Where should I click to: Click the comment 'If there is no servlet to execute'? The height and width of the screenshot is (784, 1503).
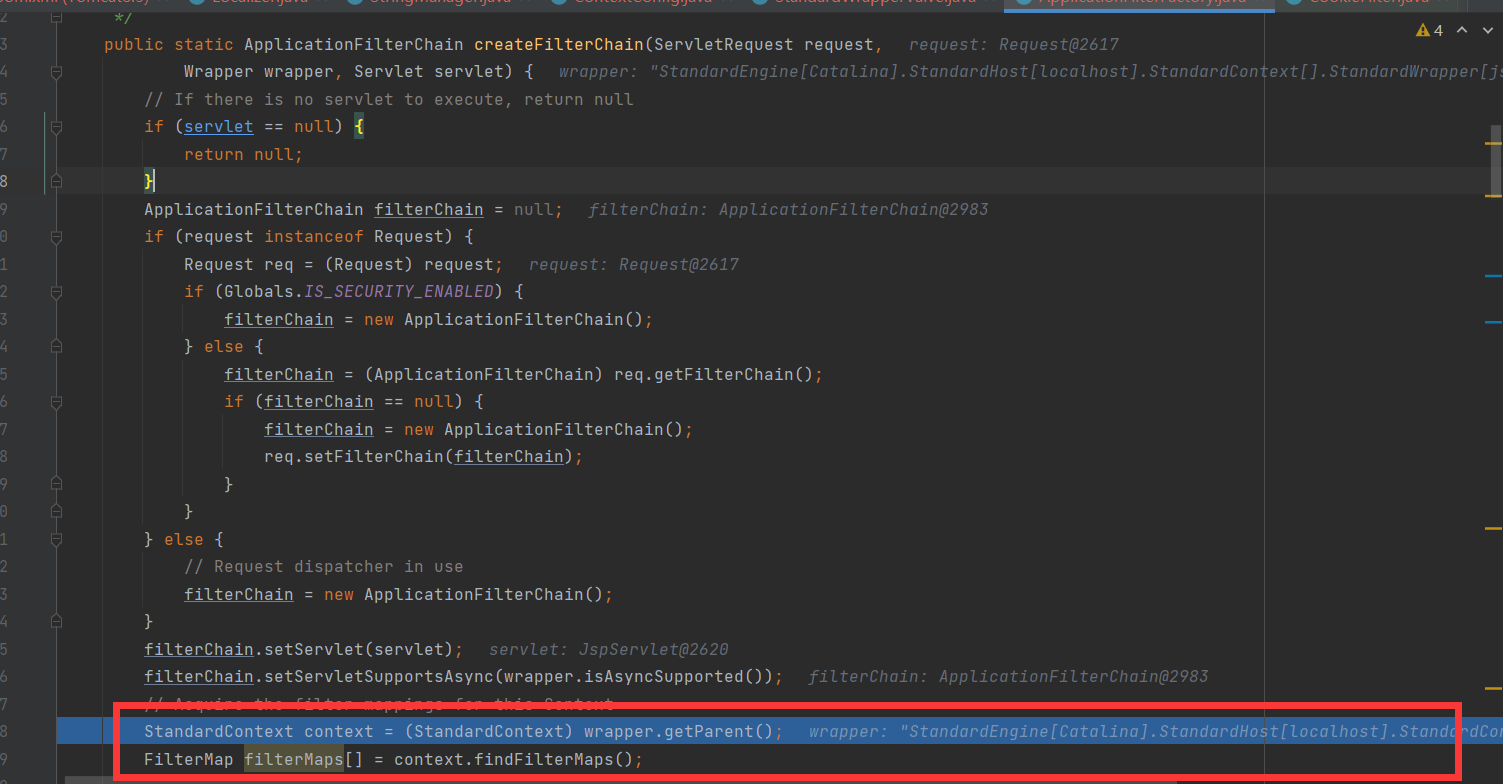389,100
